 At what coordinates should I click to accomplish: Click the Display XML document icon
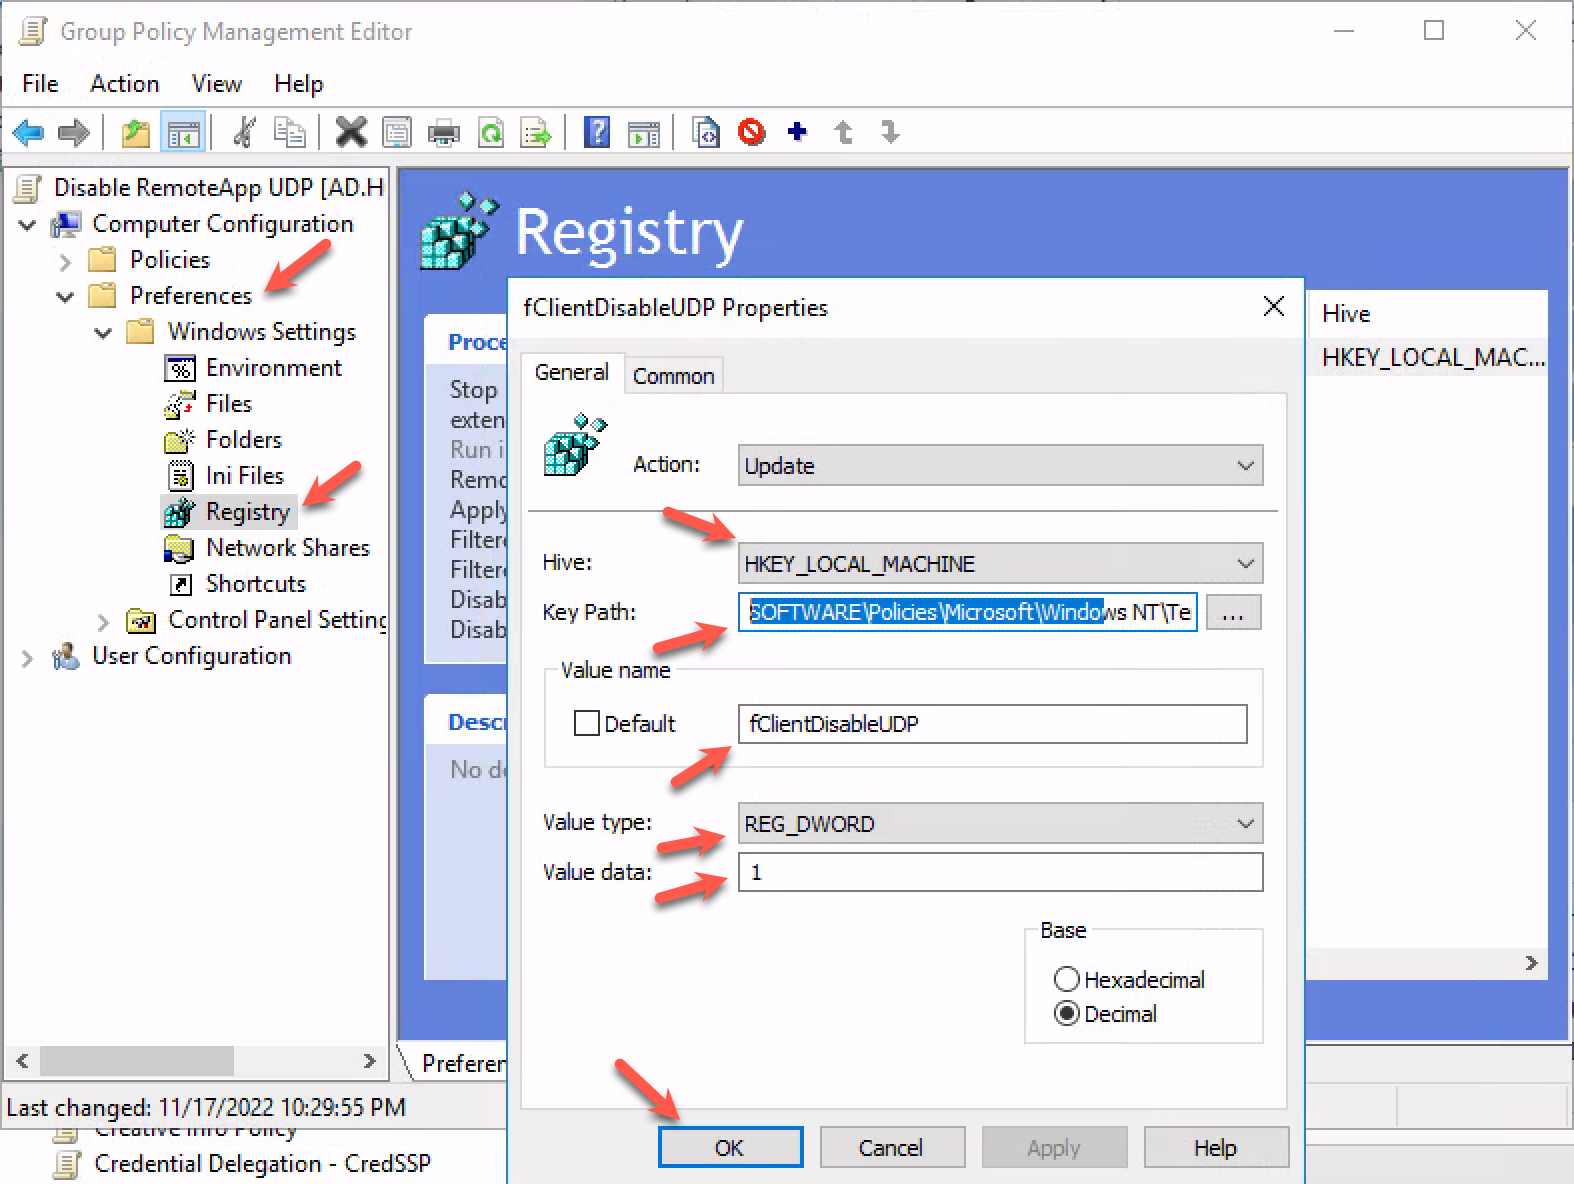(706, 132)
